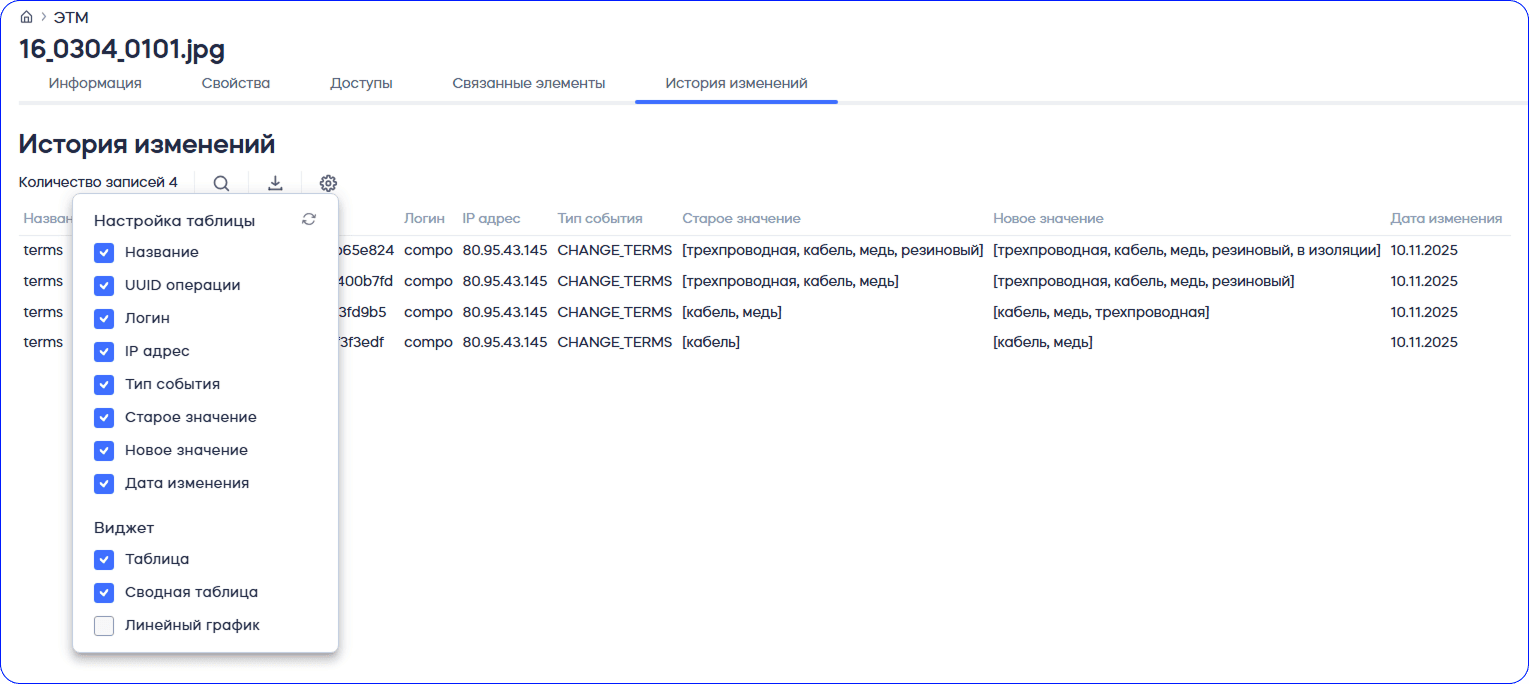Viewport: 1529px width, 684px height.
Task: Open the Информация tab
Action: click(x=95, y=83)
